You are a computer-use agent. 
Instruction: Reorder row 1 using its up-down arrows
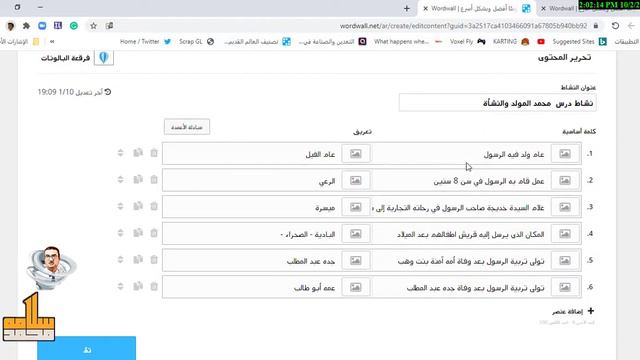pyautogui.click(x=120, y=153)
